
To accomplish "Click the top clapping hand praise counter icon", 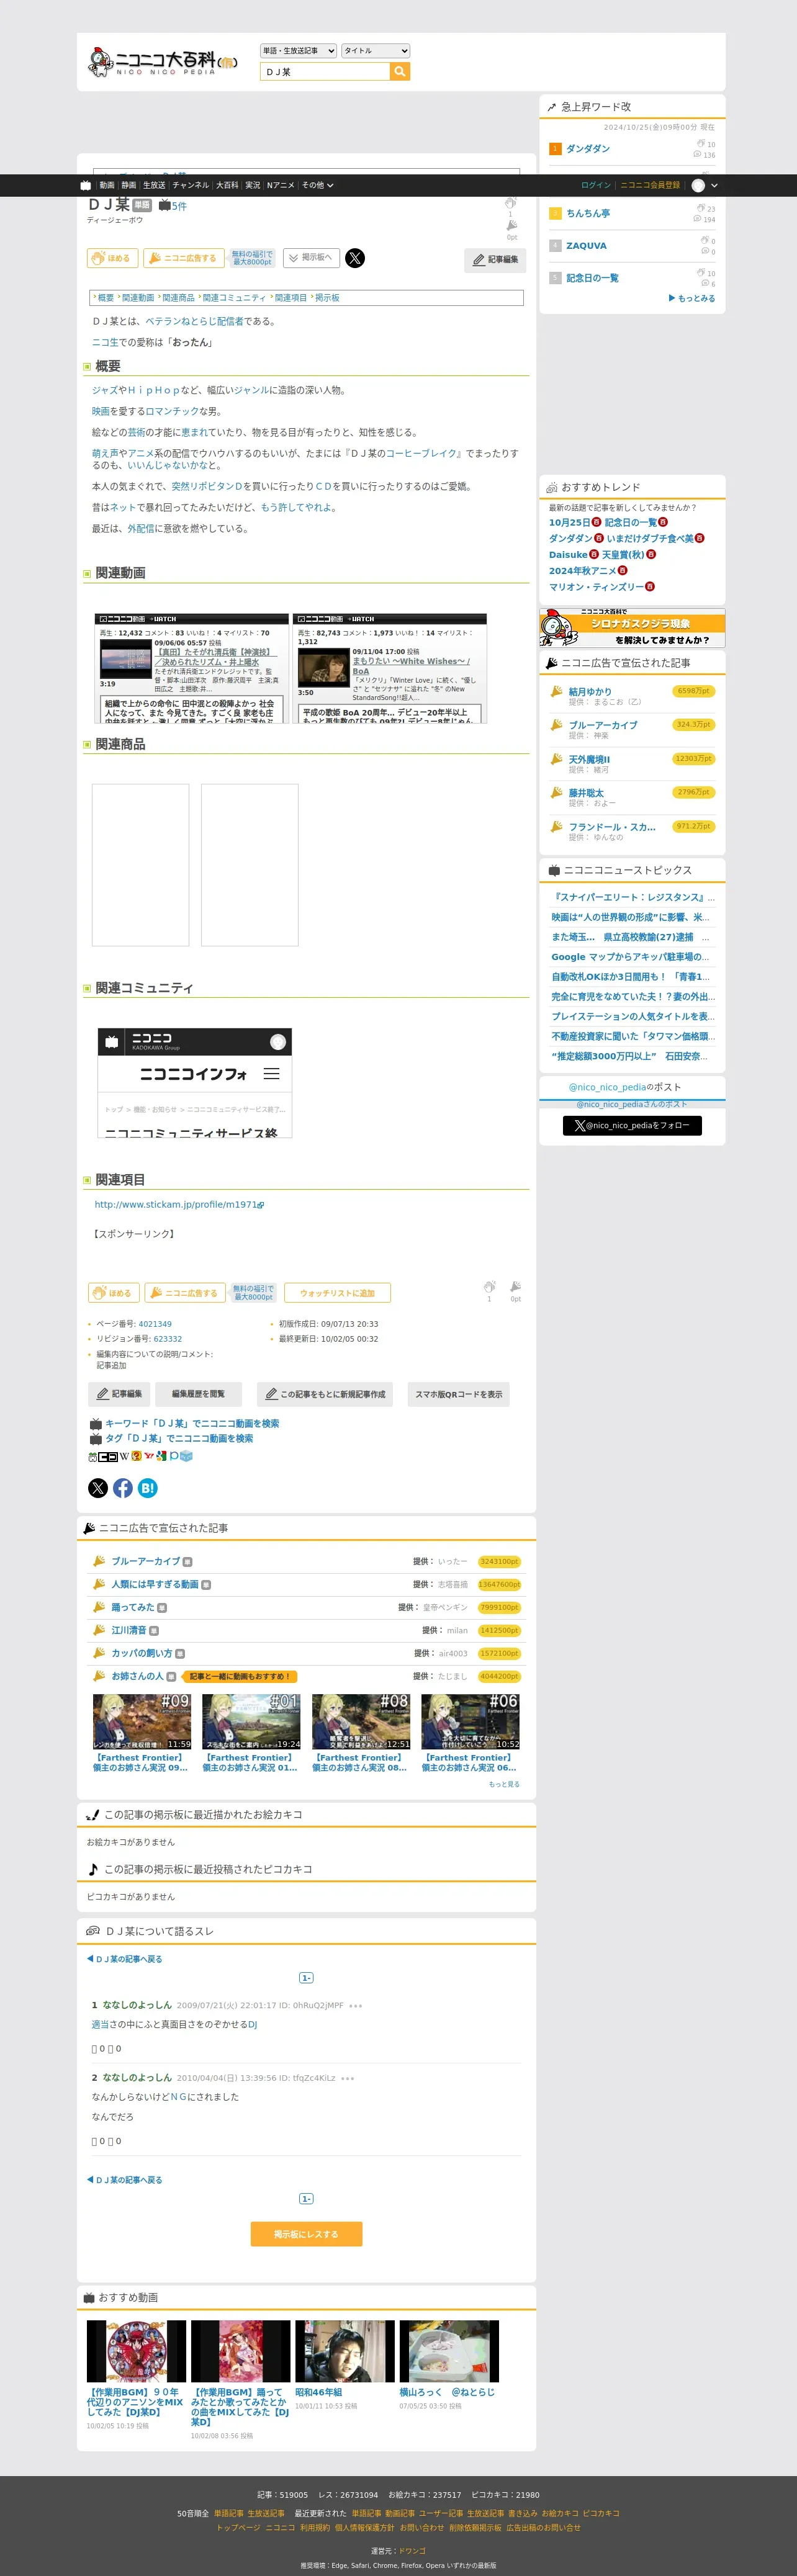I will tap(510, 204).
